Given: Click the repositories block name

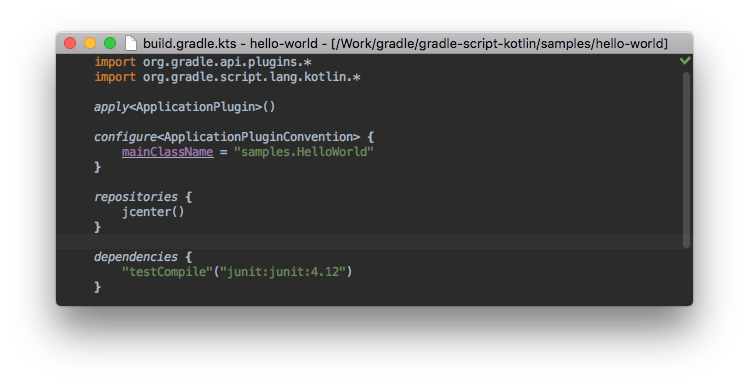Looking at the screenshot, I should click(136, 197).
